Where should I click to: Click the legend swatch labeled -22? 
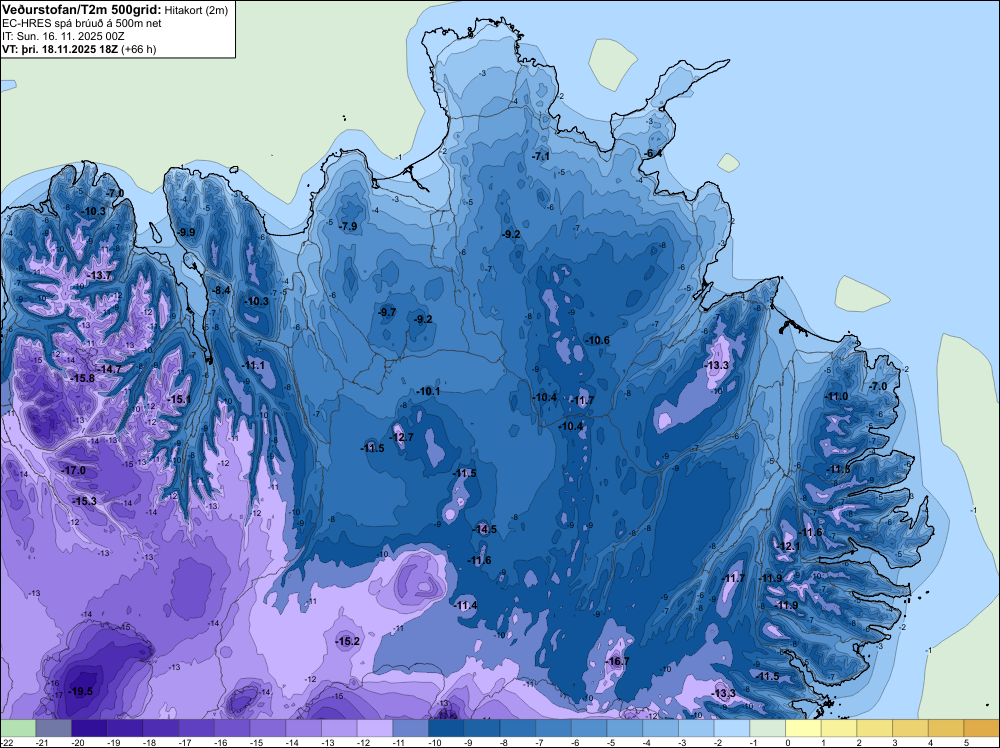pos(18,728)
